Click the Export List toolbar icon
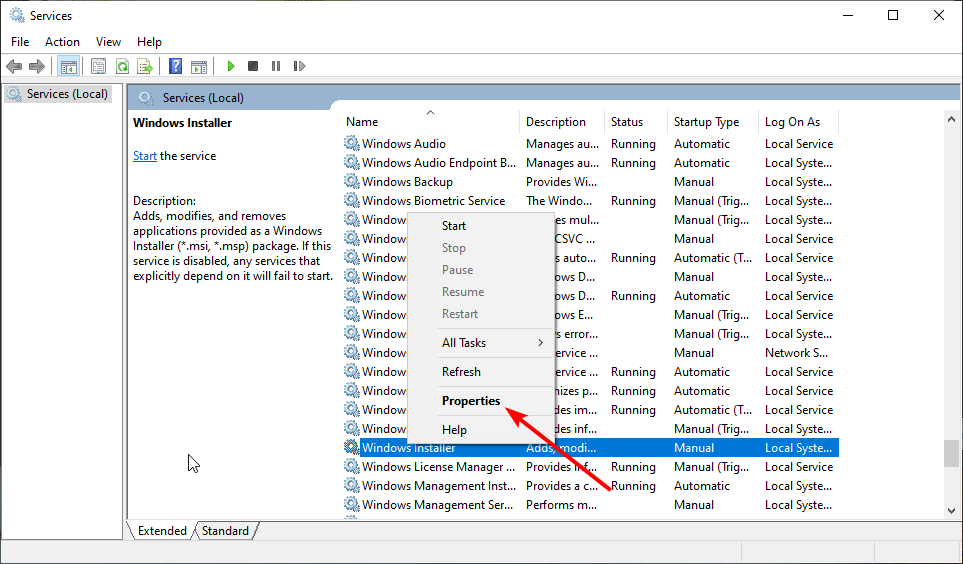The height and width of the screenshot is (564, 963). [x=145, y=67]
